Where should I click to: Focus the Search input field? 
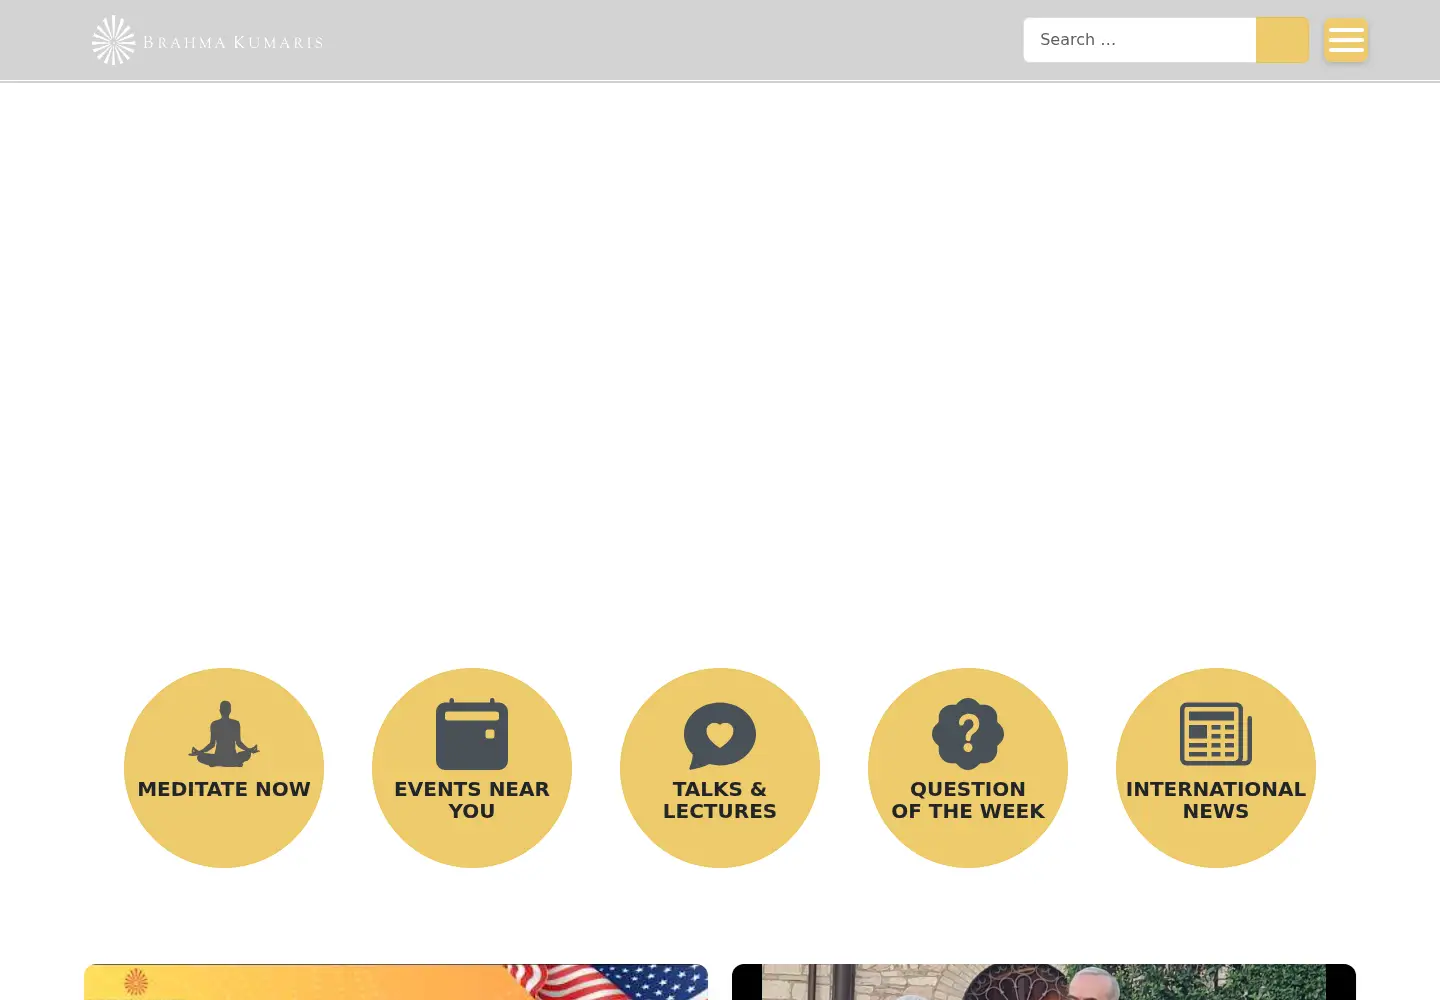[1139, 40]
